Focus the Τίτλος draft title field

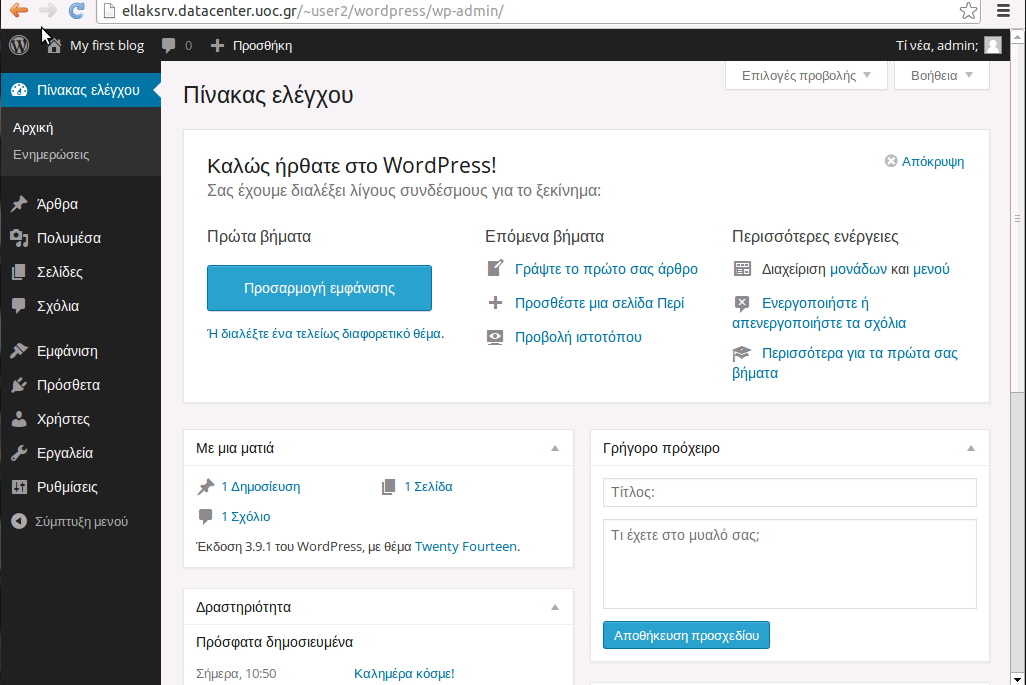point(790,493)
